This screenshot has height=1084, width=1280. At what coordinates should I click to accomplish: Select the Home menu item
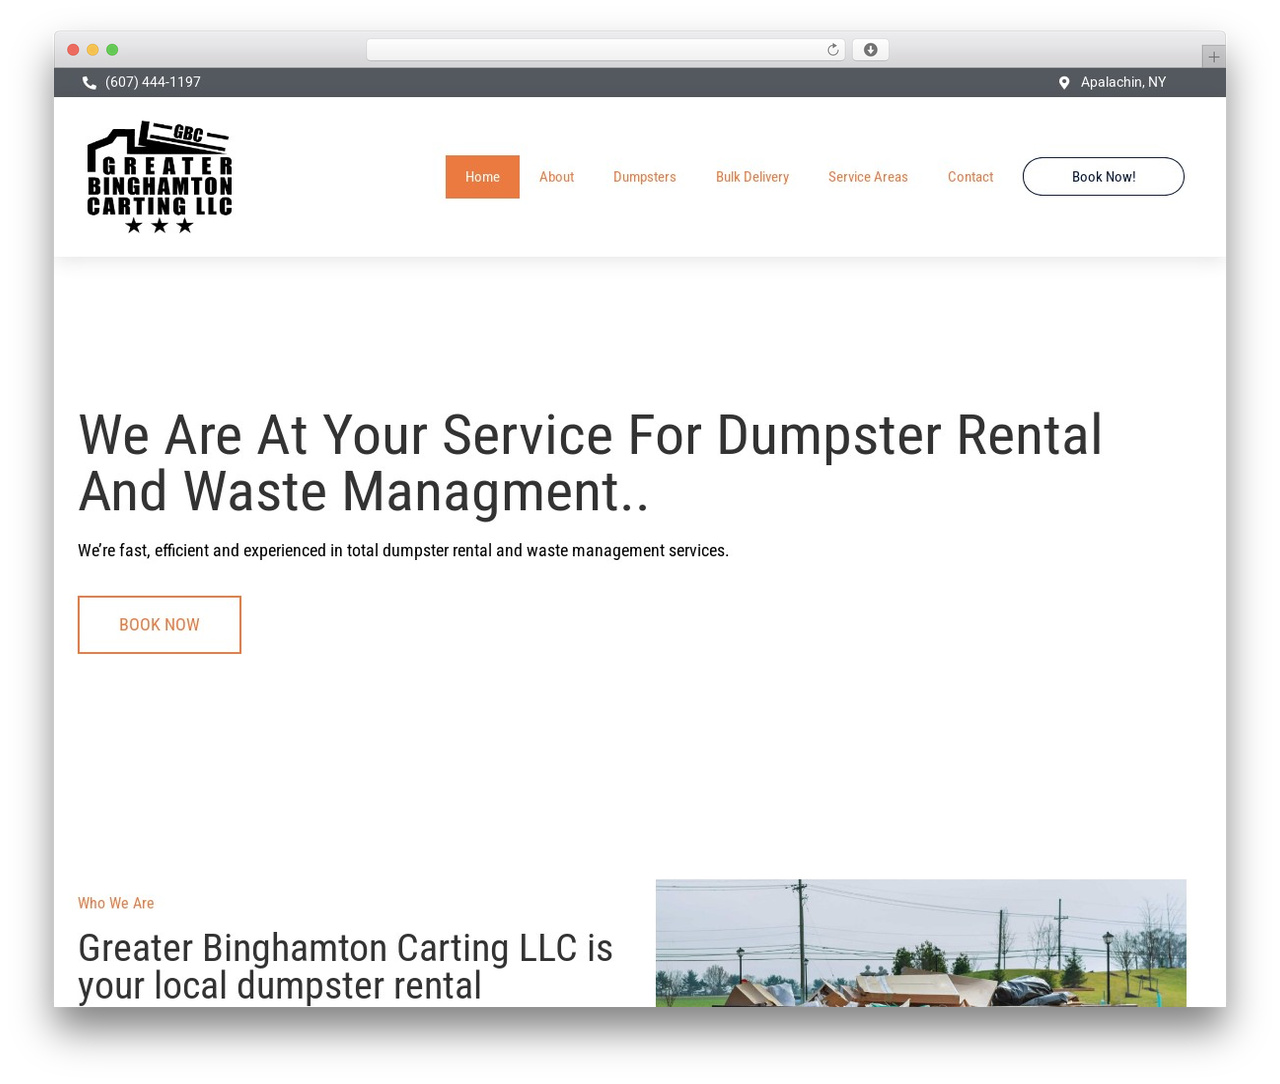[x=482, y=177]
